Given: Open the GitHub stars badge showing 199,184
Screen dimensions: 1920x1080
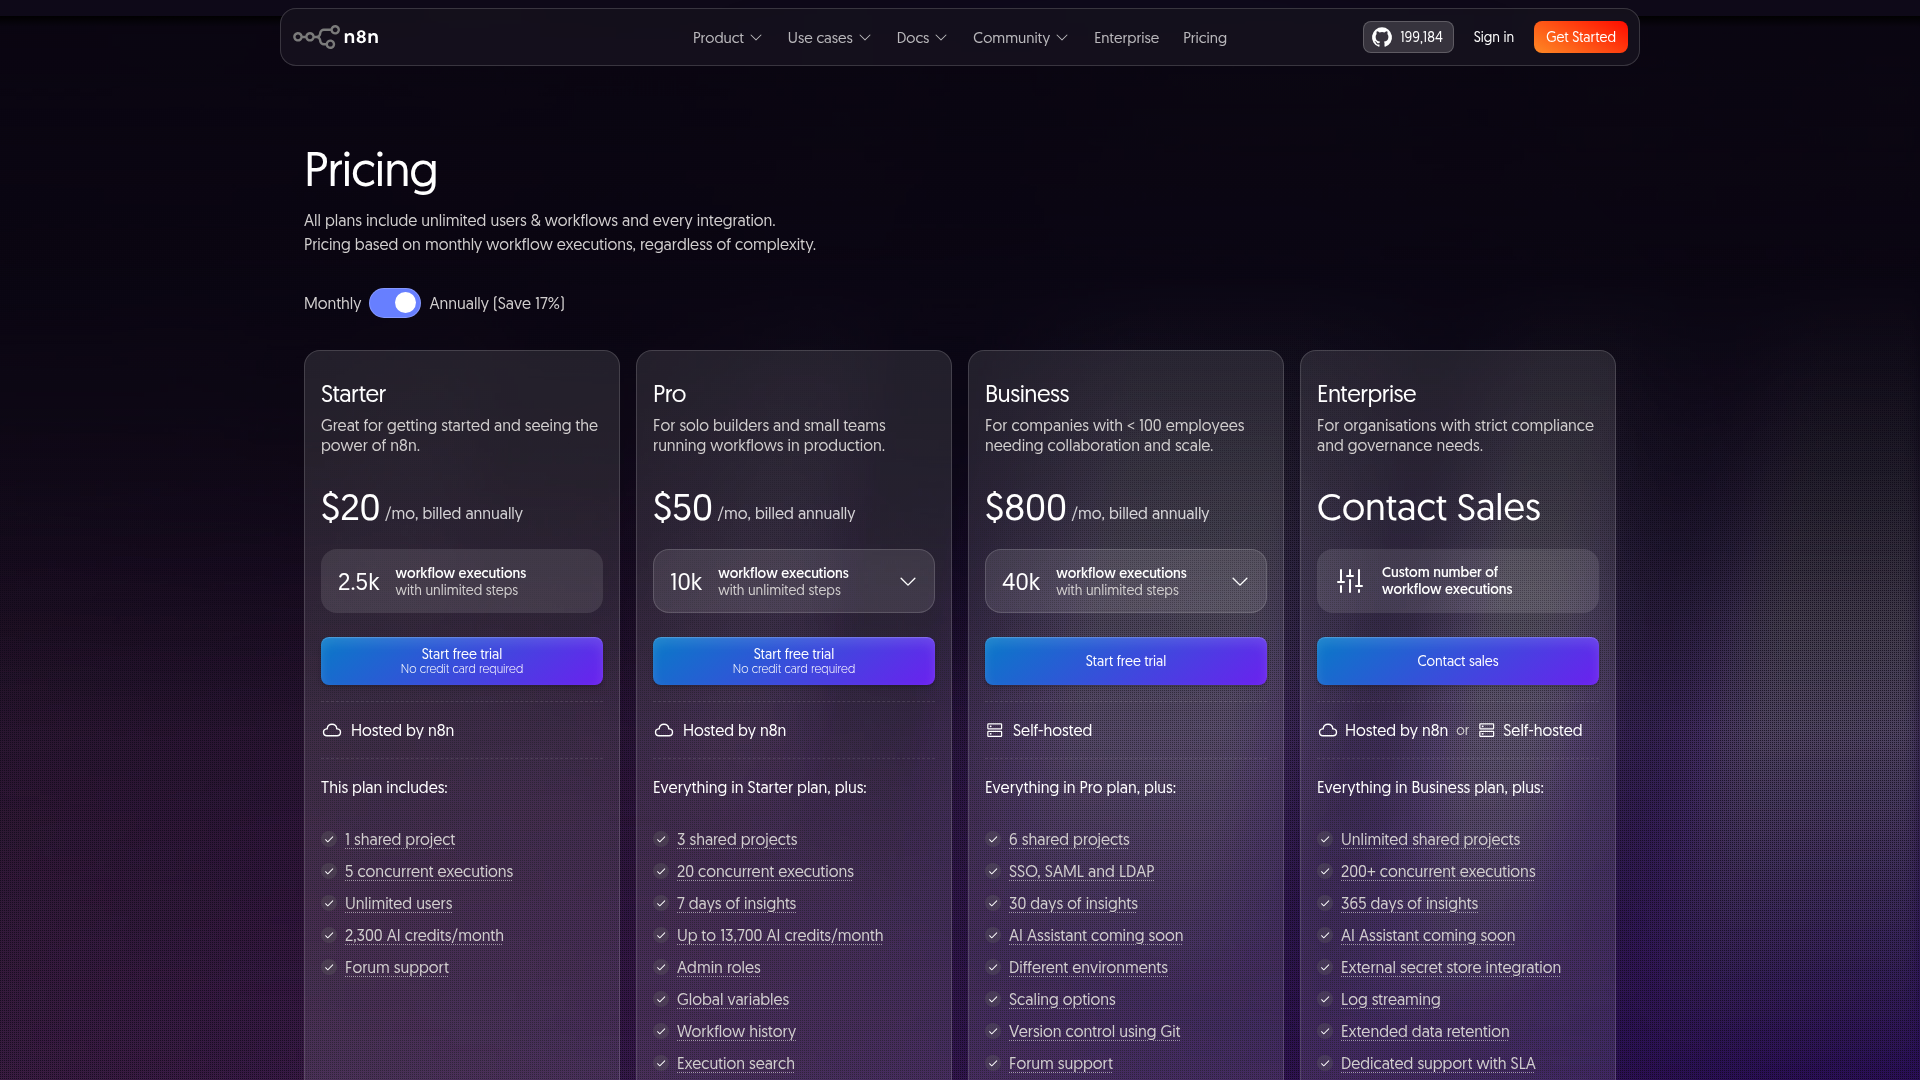Looking at the screenshot, I should [1408, 37].
